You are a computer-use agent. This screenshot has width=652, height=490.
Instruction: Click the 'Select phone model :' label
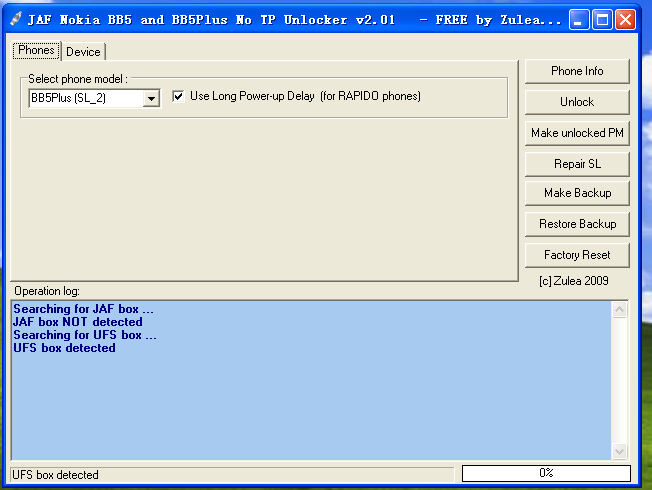pos(78,79)
